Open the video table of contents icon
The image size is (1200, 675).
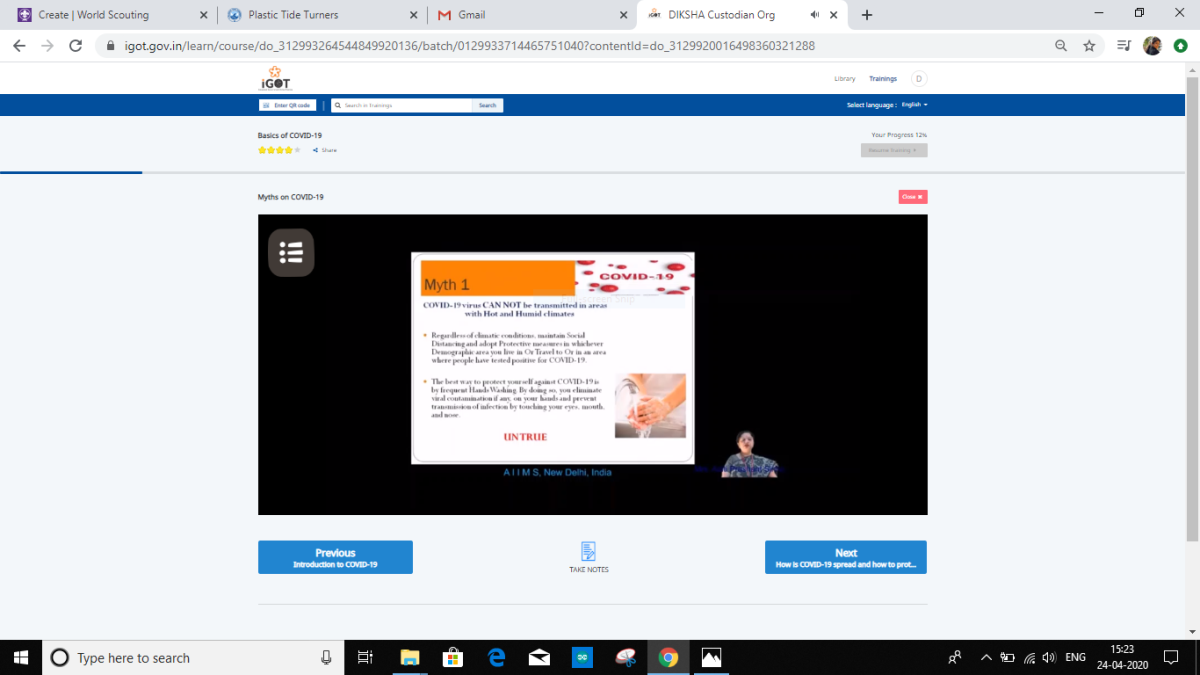pos(291,252)
